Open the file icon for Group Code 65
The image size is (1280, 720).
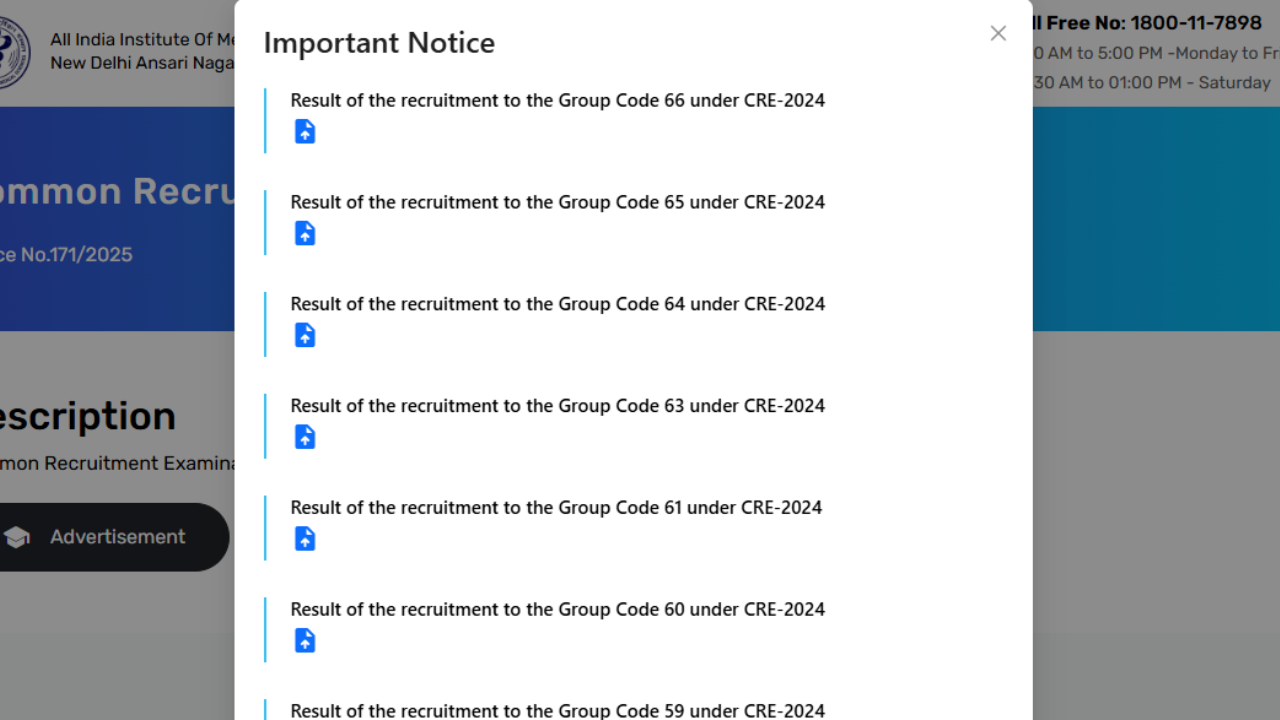click(305, 234)
